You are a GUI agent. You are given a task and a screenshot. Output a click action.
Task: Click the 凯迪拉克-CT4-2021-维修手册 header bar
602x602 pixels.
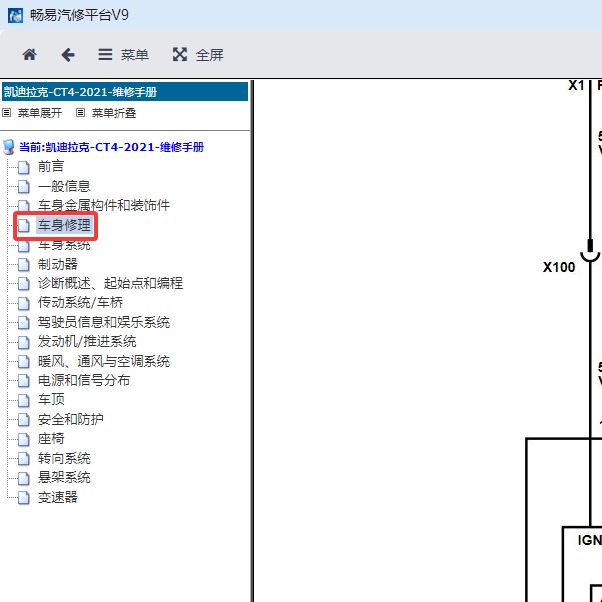click(125, 92)
